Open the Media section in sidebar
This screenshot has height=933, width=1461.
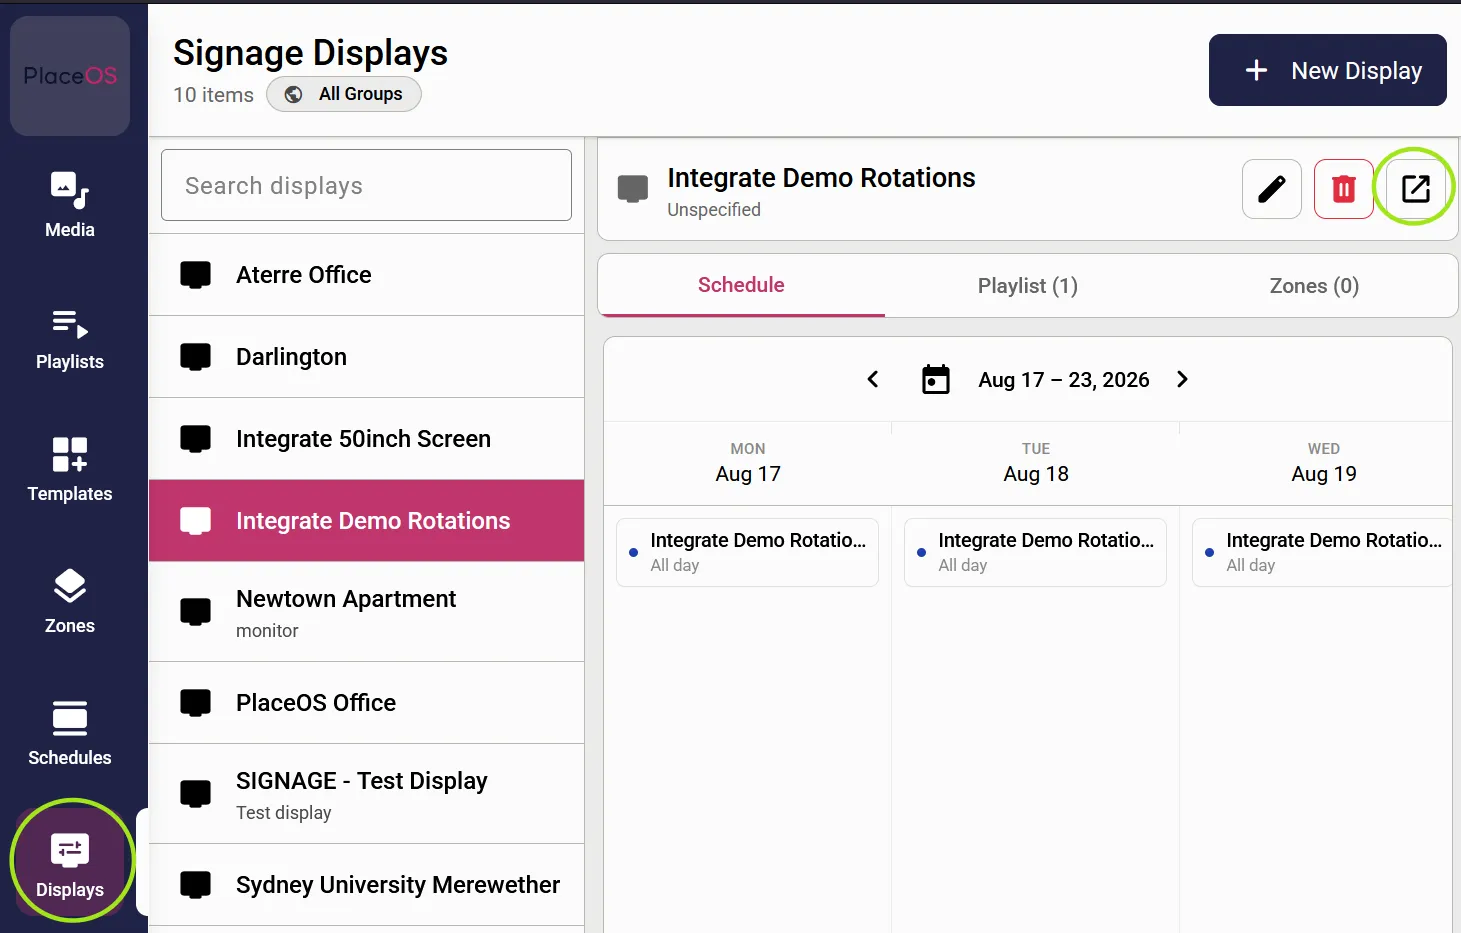click(70, 204)
